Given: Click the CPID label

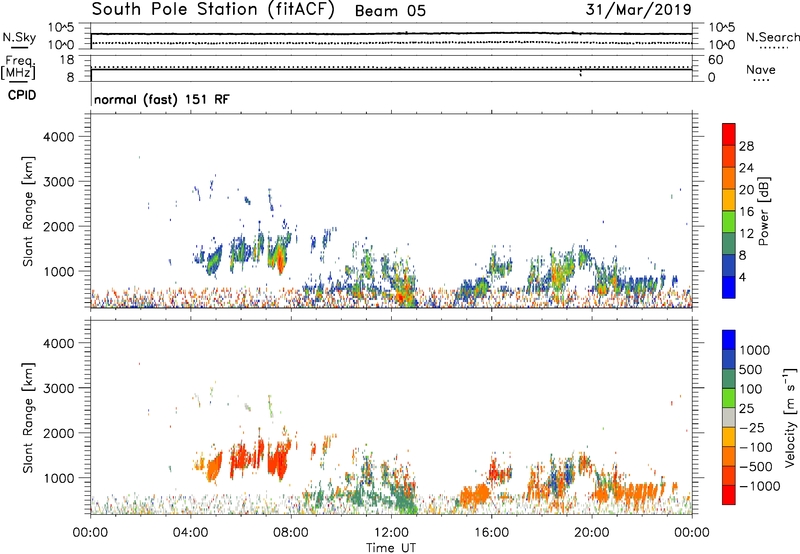Looking at the screenshot, I should point(22,95).
